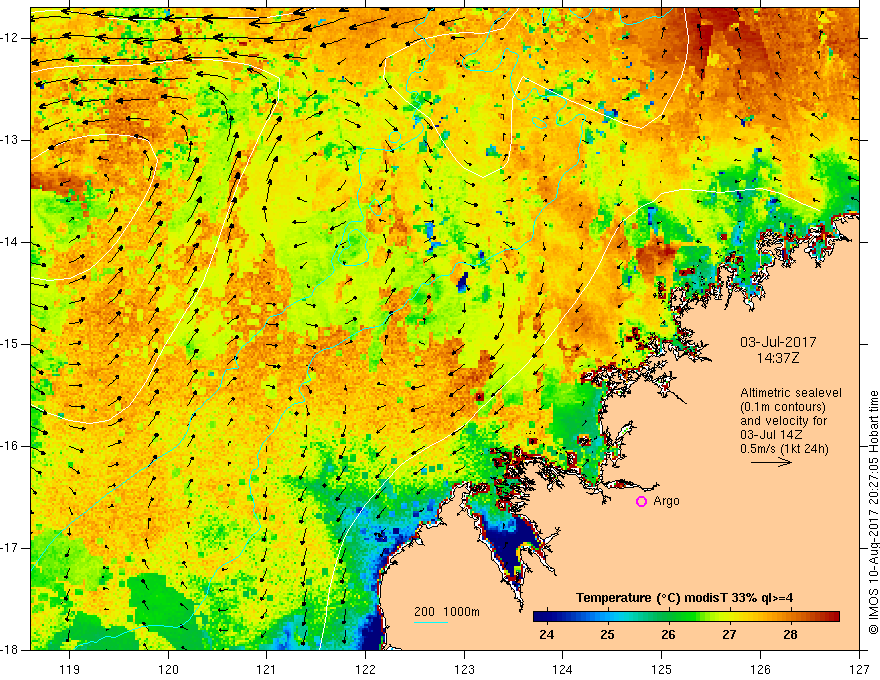Click the dark blue end of colorbar
Viewport: 880px width, 680px height.
click(538, 616)
